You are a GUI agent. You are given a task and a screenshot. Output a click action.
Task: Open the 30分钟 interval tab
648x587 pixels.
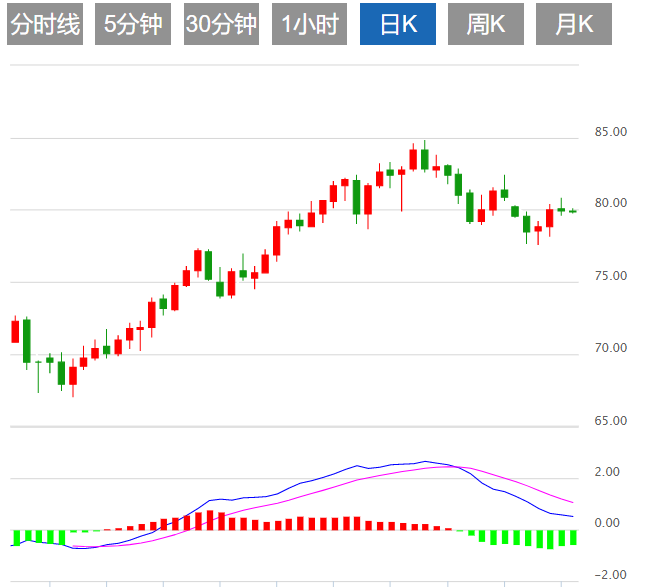click(221, 24)
